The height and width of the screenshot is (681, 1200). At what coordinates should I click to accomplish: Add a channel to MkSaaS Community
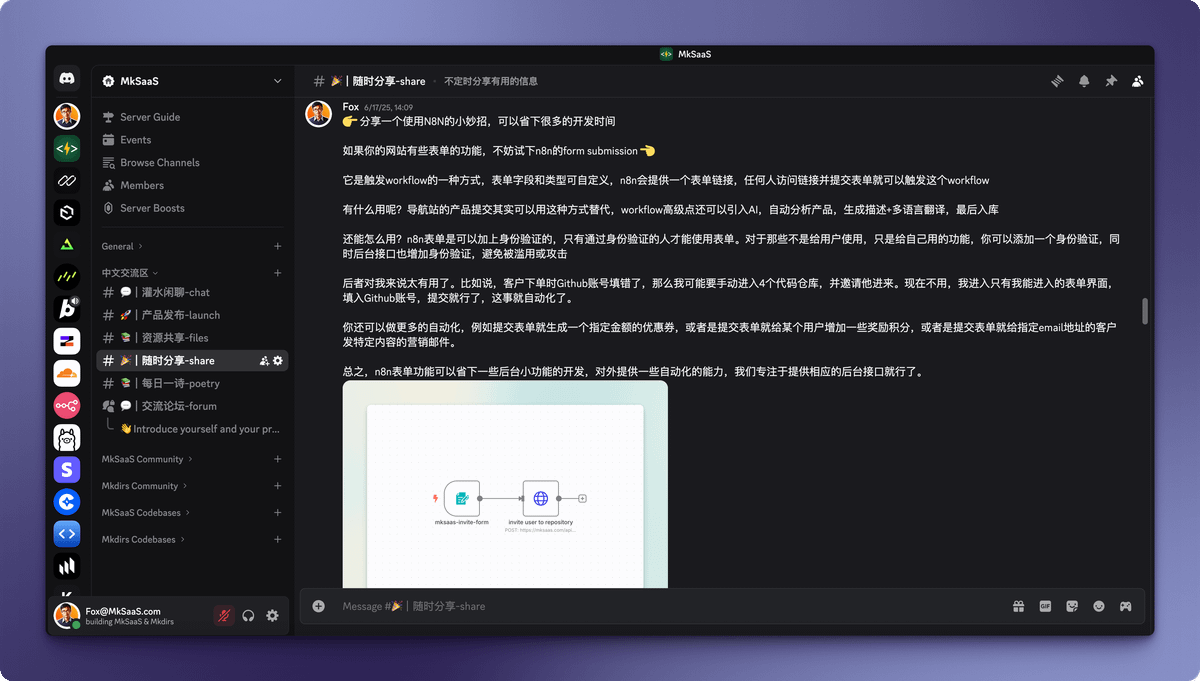coord(278,459)
